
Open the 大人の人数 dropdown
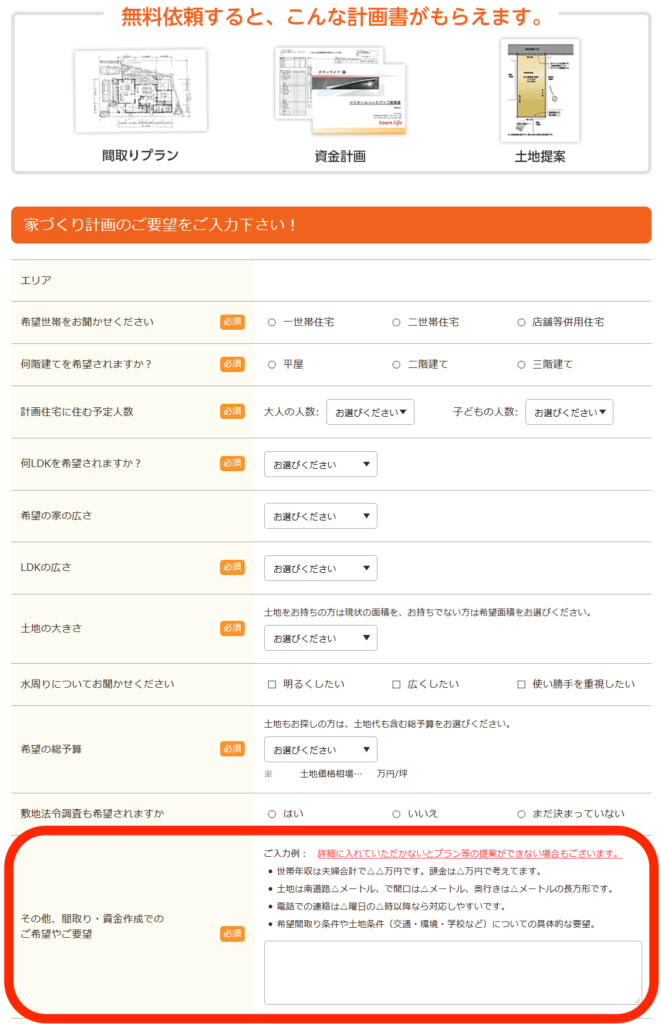tap(370, 412)
